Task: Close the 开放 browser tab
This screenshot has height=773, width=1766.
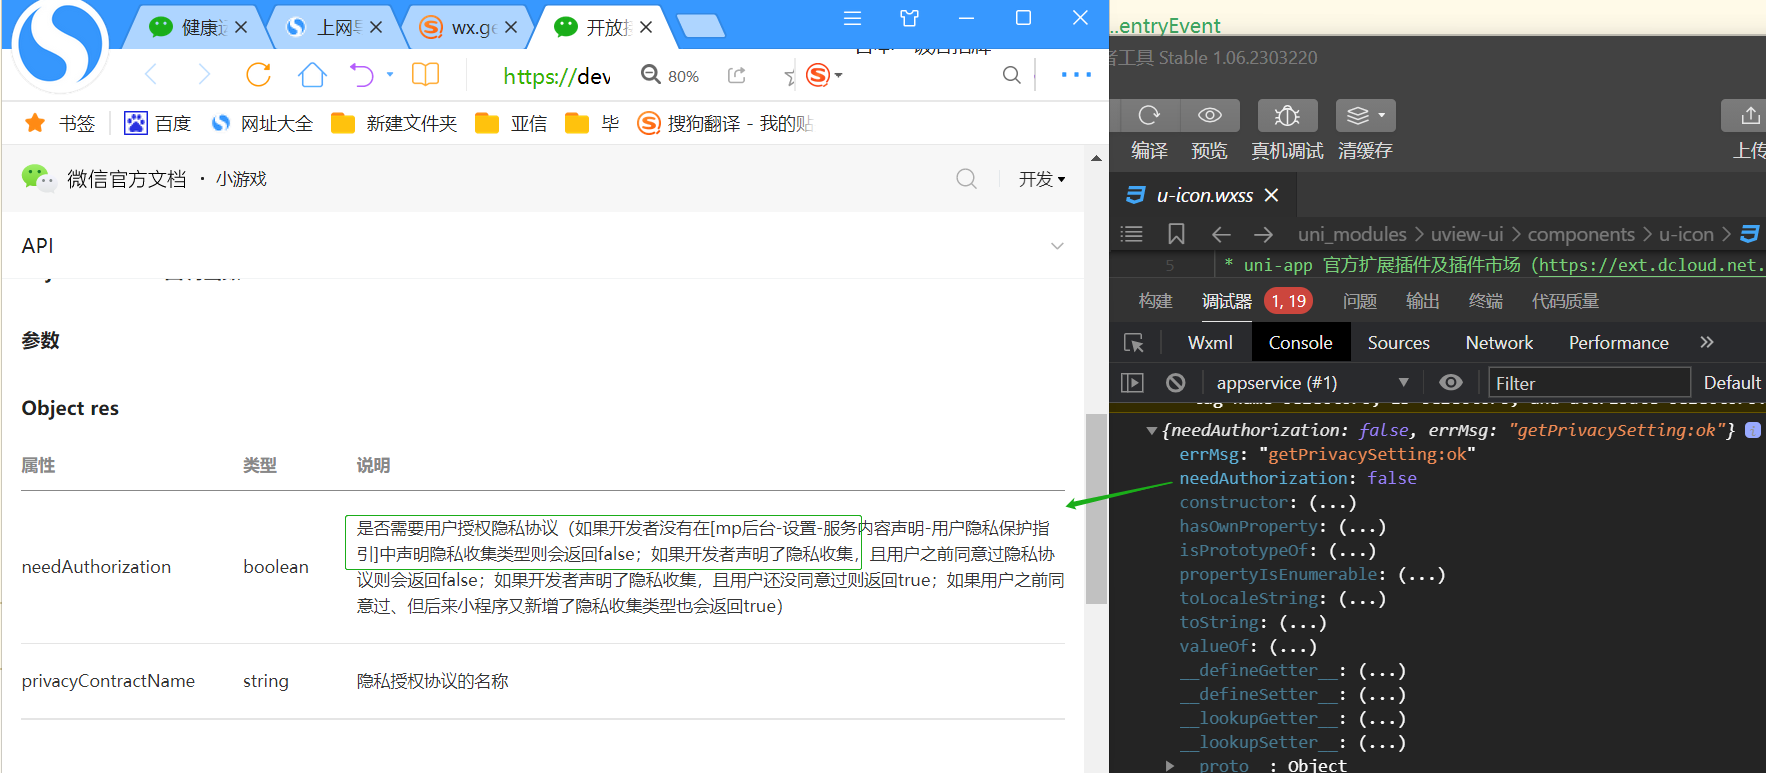Action: [646, 27]
